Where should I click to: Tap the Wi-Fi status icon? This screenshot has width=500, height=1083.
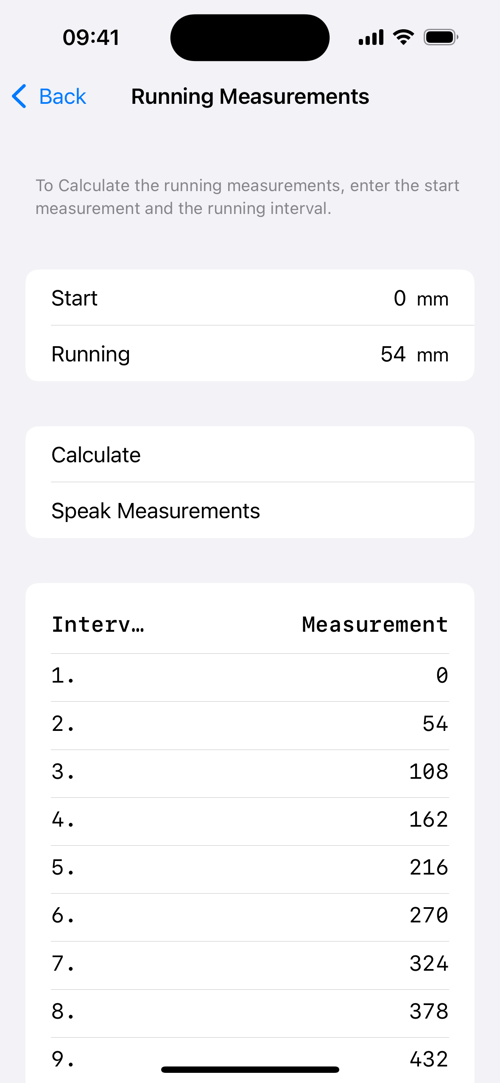click(403, 37)
